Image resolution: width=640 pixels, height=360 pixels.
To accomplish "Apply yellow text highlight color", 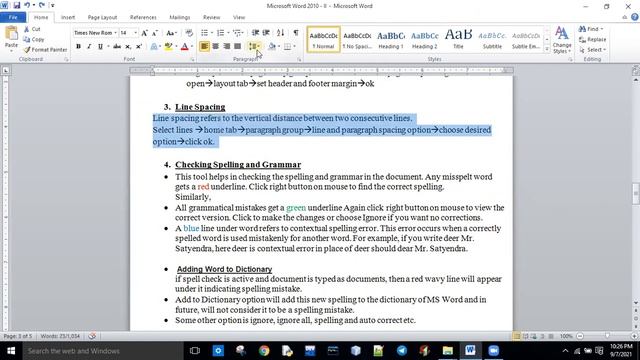I will click(168, 47).
